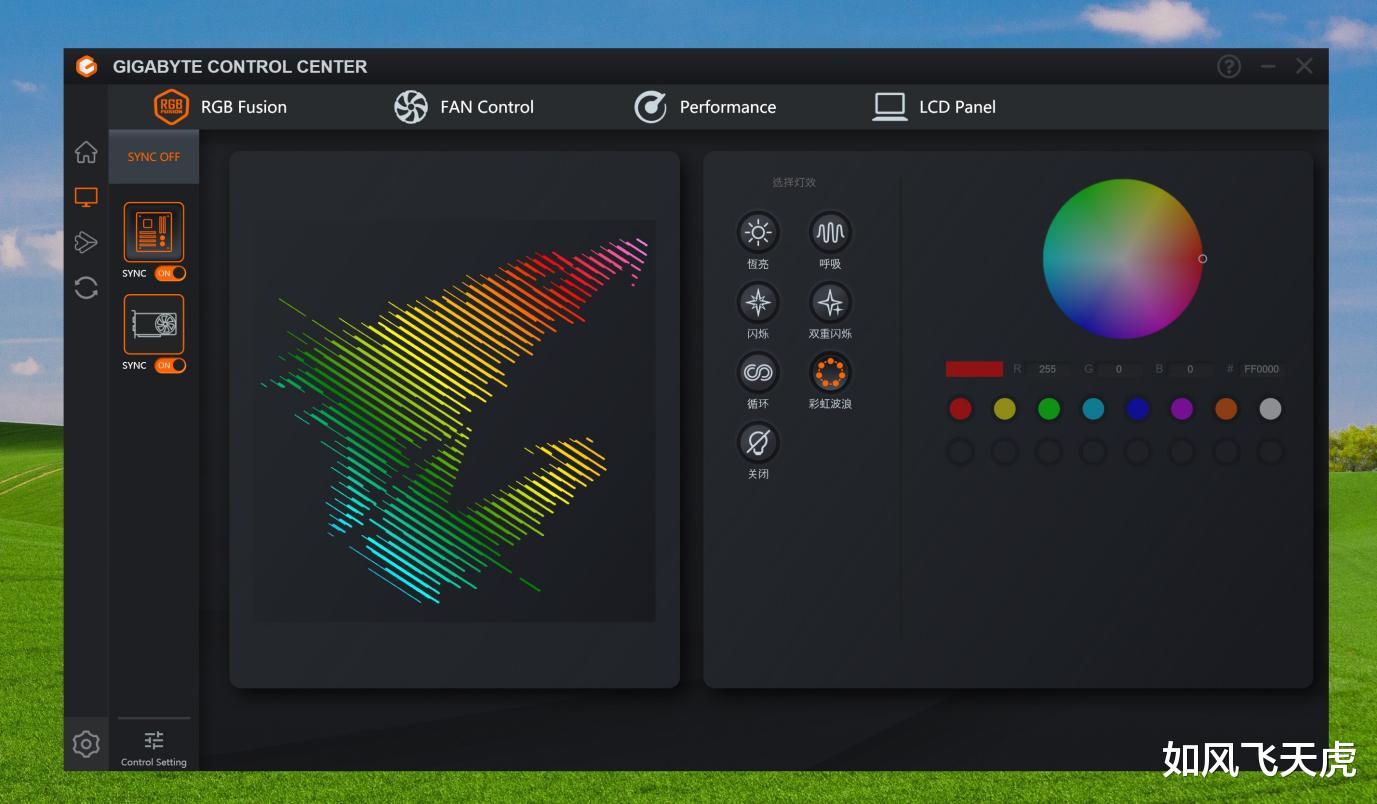1377x804 pixels.
Task: Select the graphics card device icon
Action: tap(154, 324)
